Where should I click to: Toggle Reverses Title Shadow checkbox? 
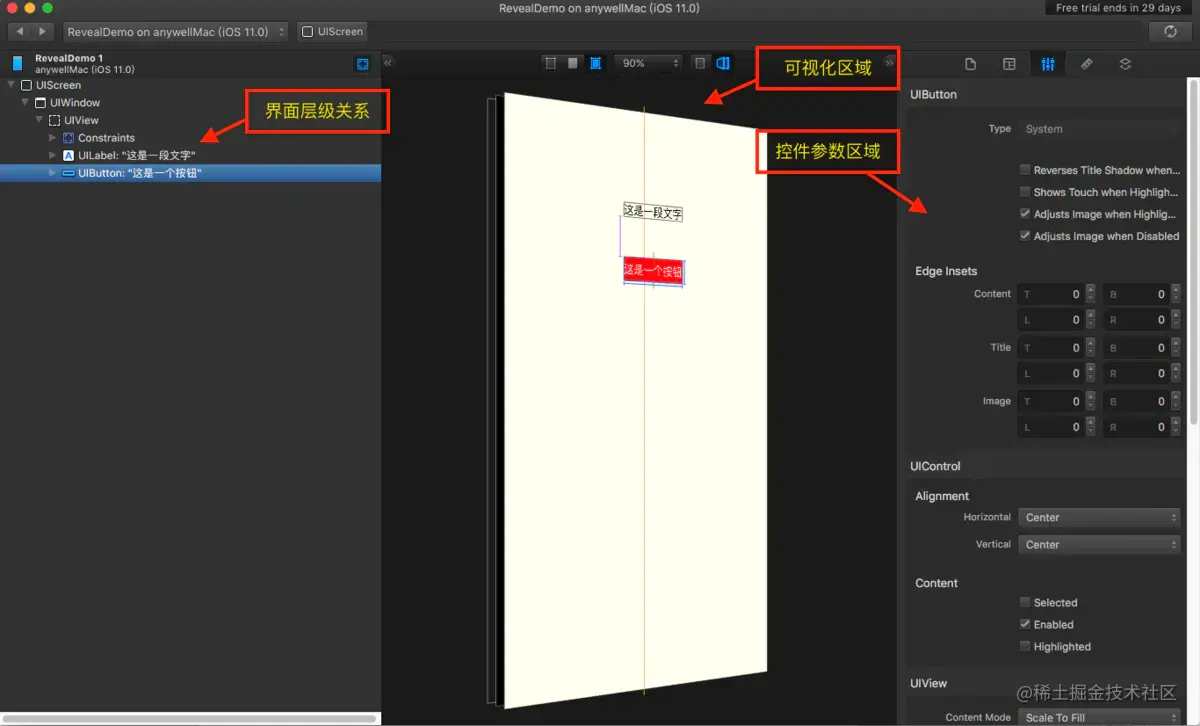(1025, 170)
